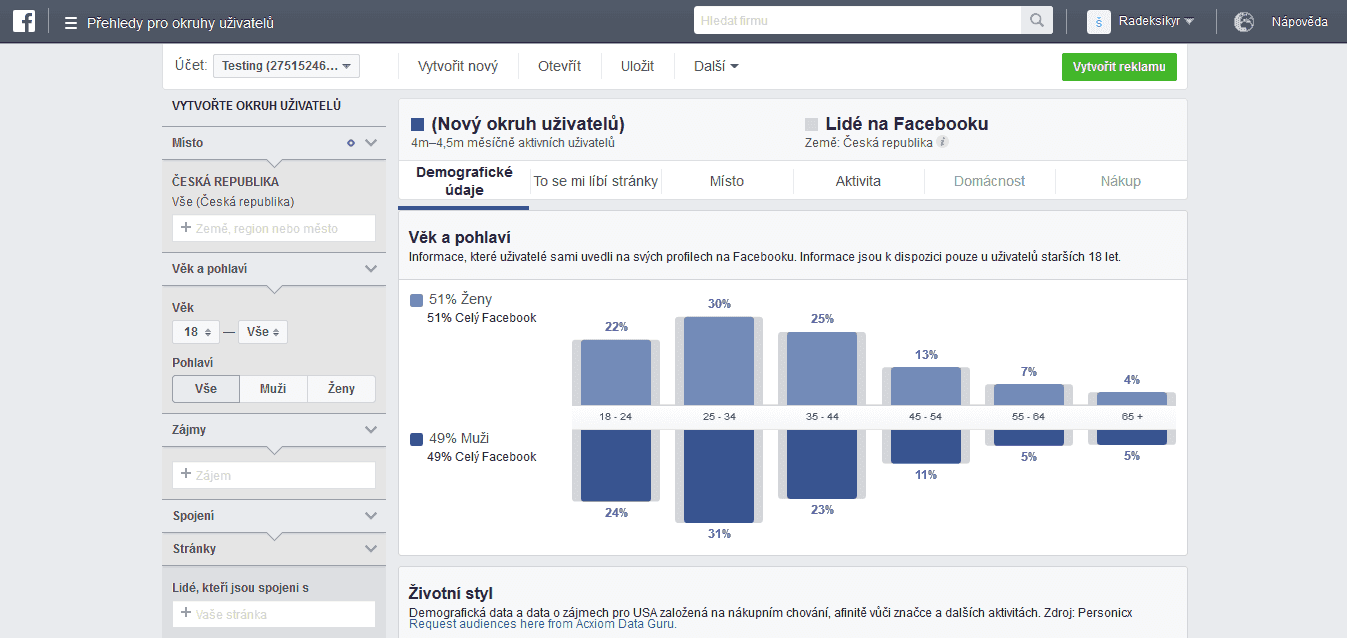Open the Testing account dropdown
The width and height of the screenshot is (1347, 638).
click(286, 66)
